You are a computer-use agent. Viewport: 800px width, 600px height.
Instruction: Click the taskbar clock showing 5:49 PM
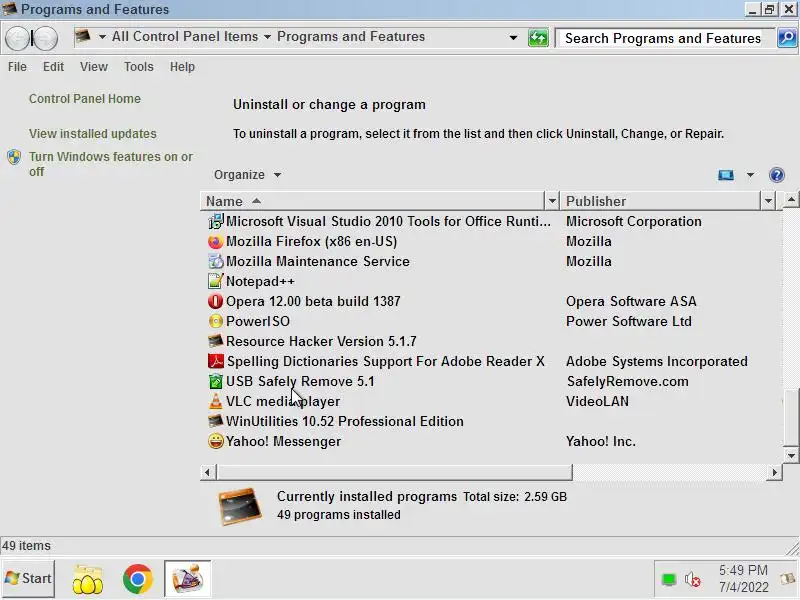click(x=743, y=579)
